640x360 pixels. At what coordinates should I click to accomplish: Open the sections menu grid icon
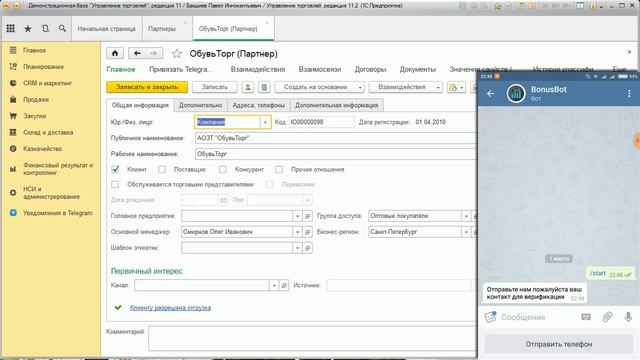coord(11,28)
